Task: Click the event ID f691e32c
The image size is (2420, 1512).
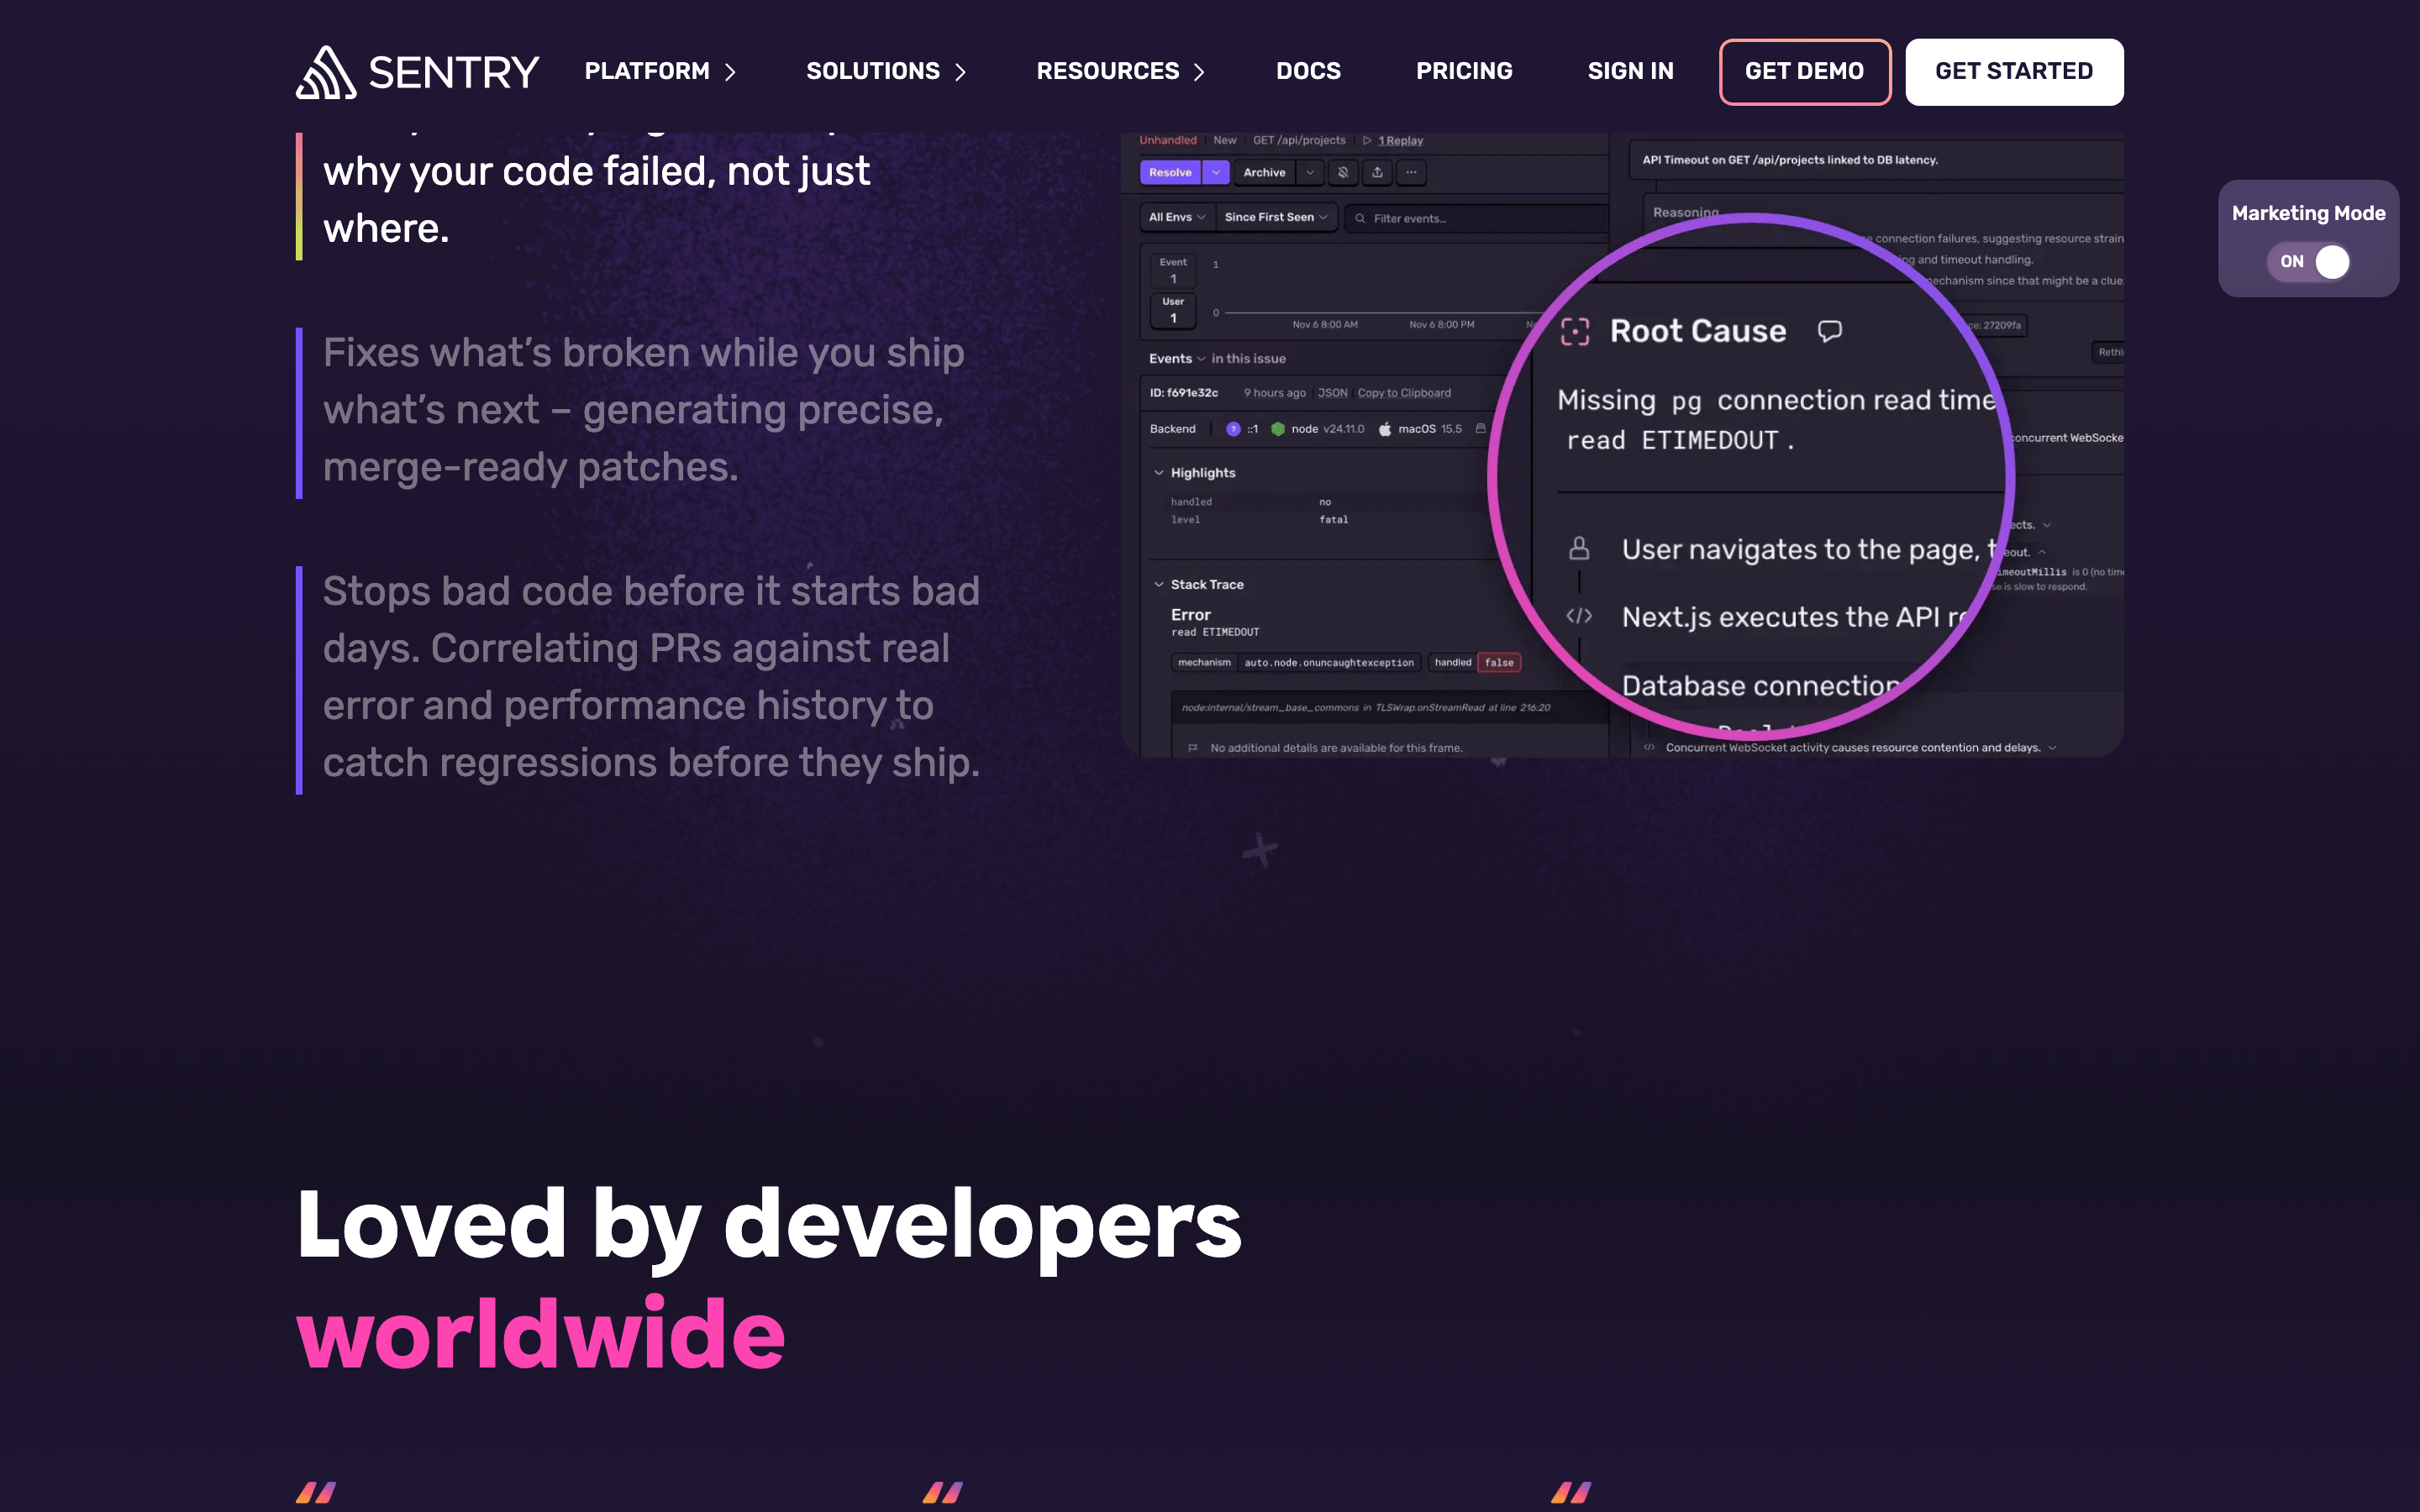Action: pos(1184,393)
